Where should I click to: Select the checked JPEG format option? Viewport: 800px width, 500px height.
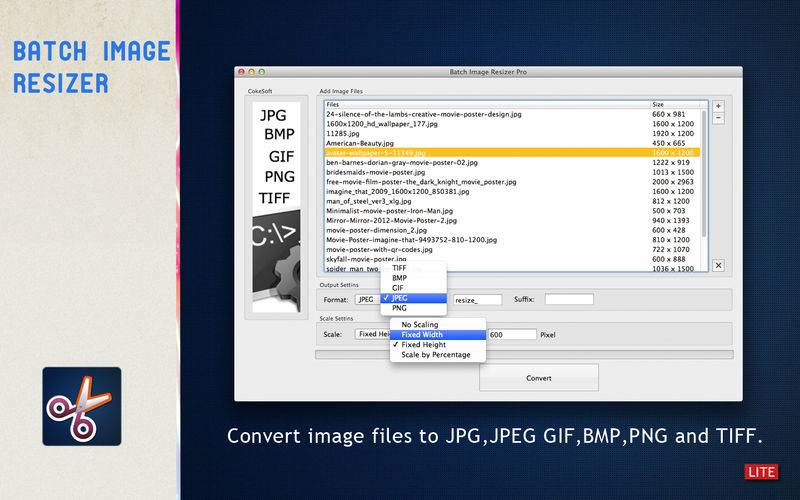coord(414,298)
